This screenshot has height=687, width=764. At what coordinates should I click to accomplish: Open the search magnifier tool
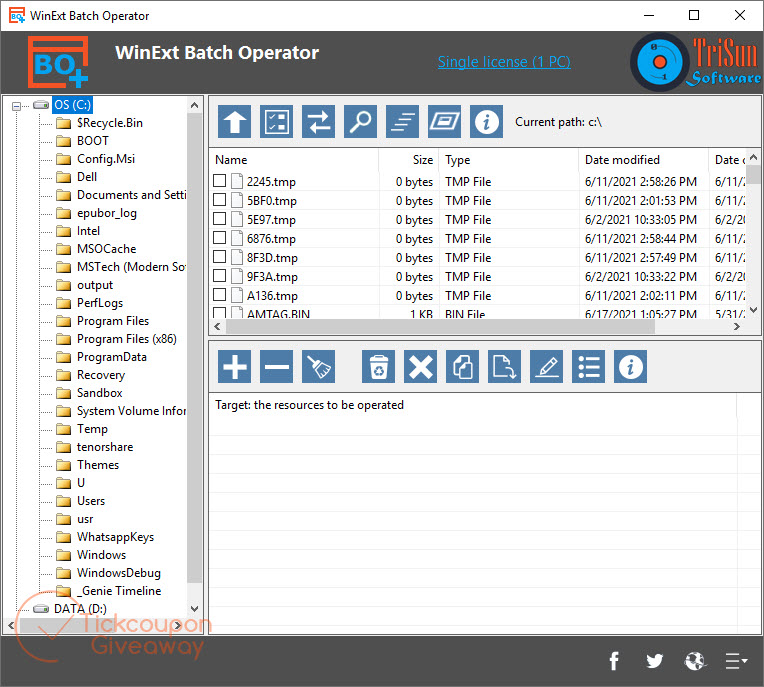pyautogui.click(x=360, y=122)
